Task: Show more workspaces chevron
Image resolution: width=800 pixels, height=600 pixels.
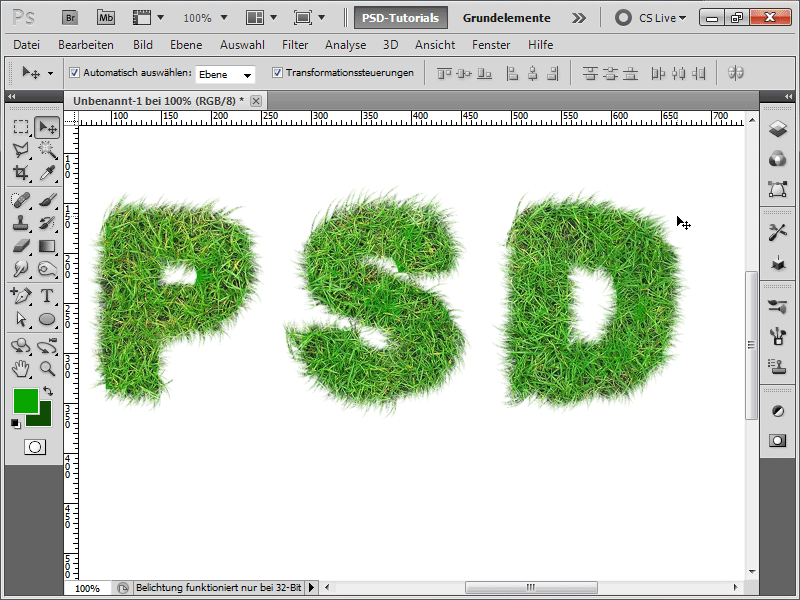Action: pyautogui.click(x=579, y=18)
